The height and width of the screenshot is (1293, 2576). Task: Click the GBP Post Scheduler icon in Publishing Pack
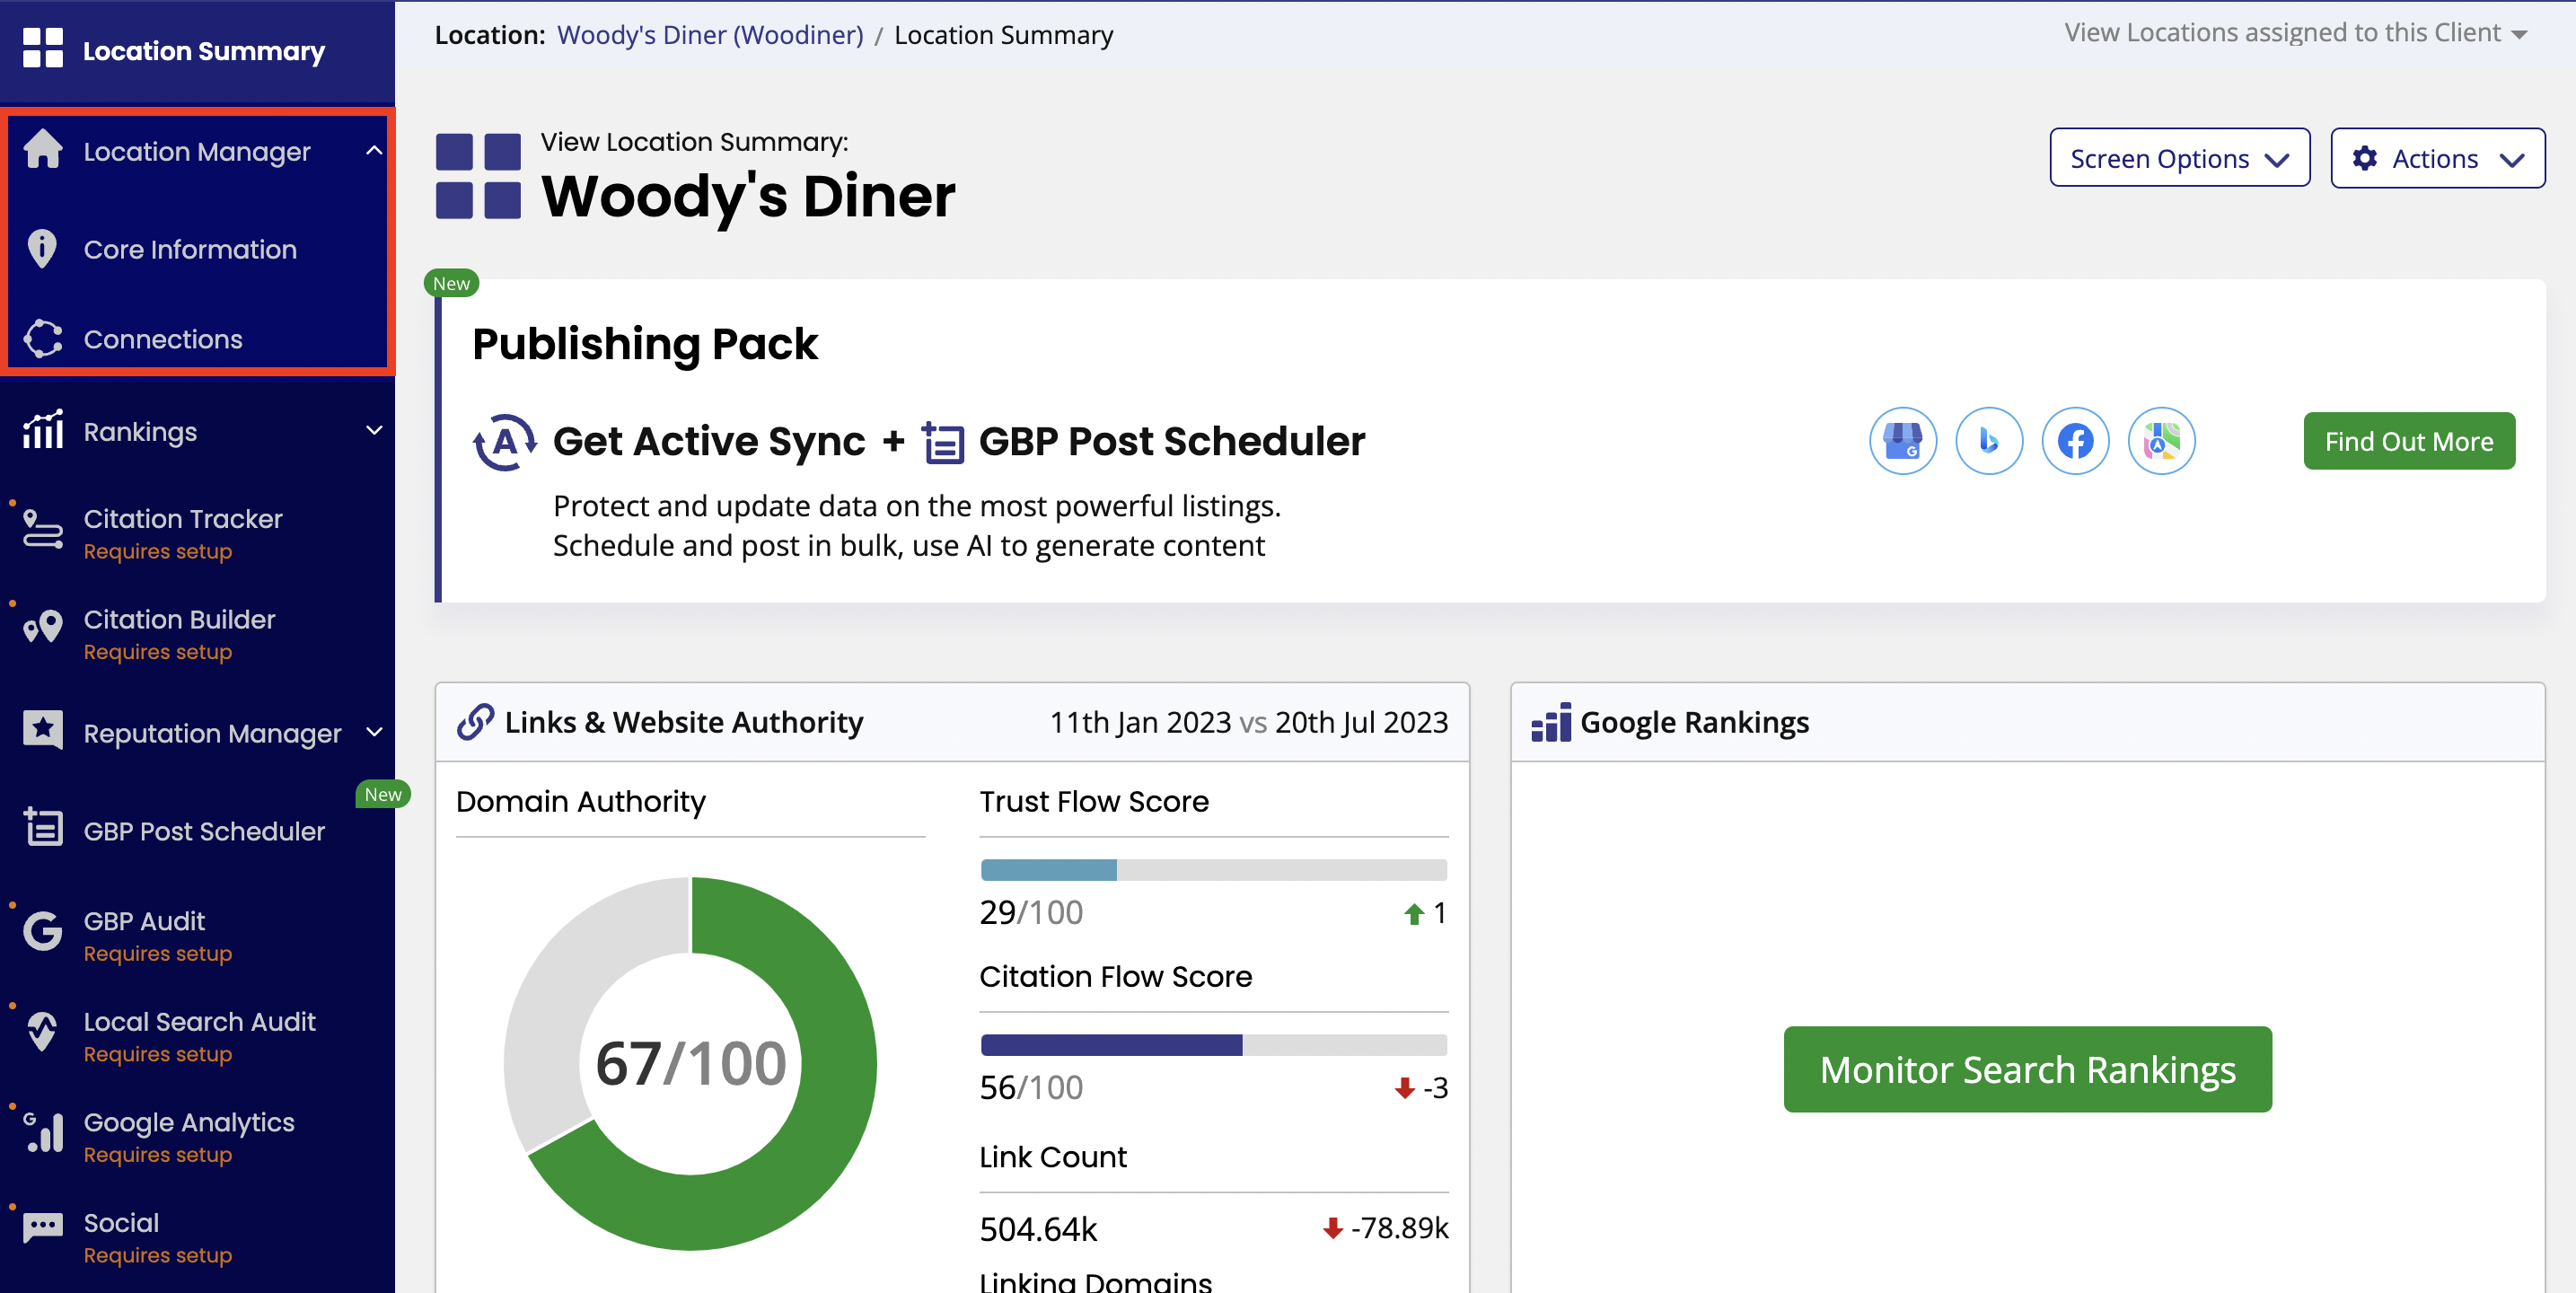point(943,442)
